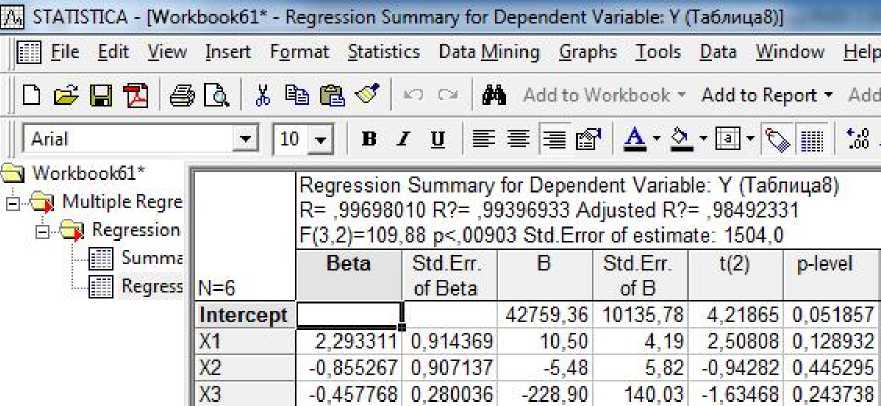
Task: Redo the last undone action
Action: tap(448, 95)
